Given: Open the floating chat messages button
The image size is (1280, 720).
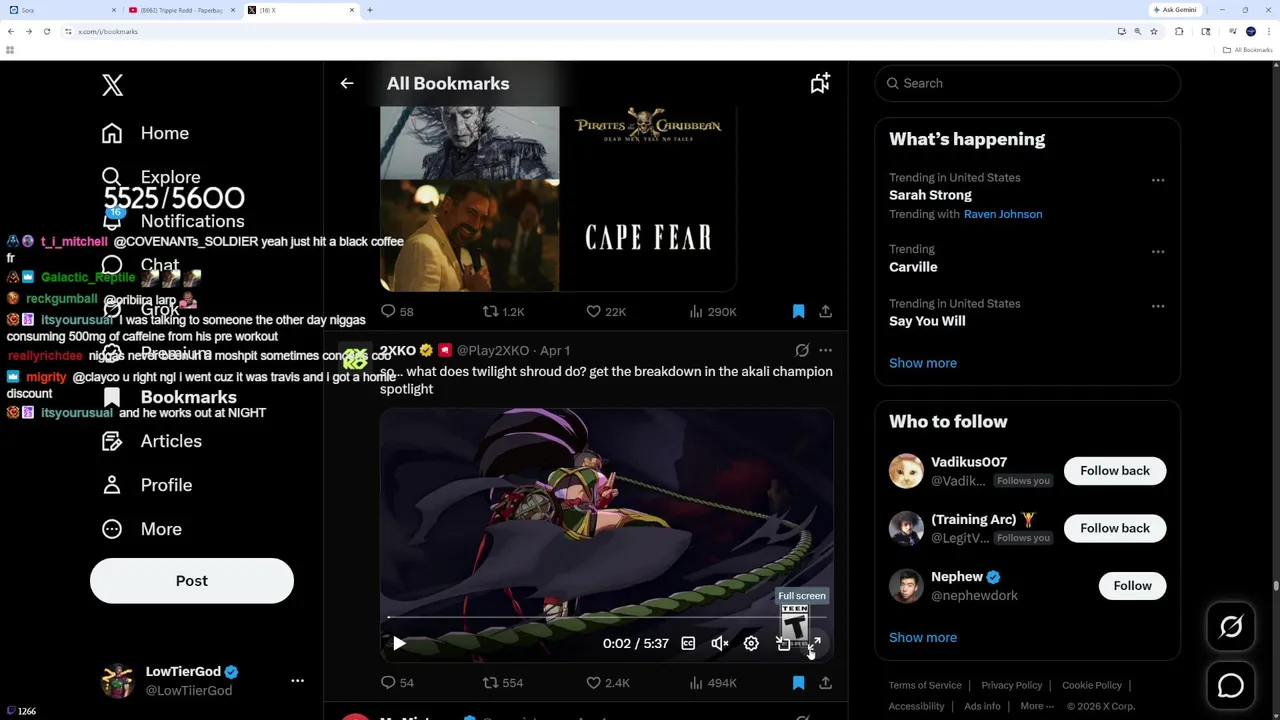Looking at the screenshot, I should point(1231,686).
